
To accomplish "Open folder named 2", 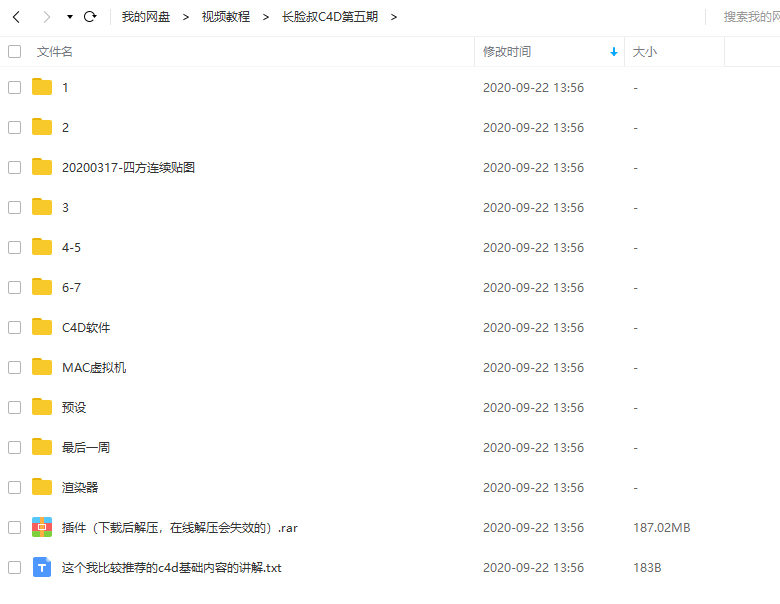I will [x=65, y=128].
